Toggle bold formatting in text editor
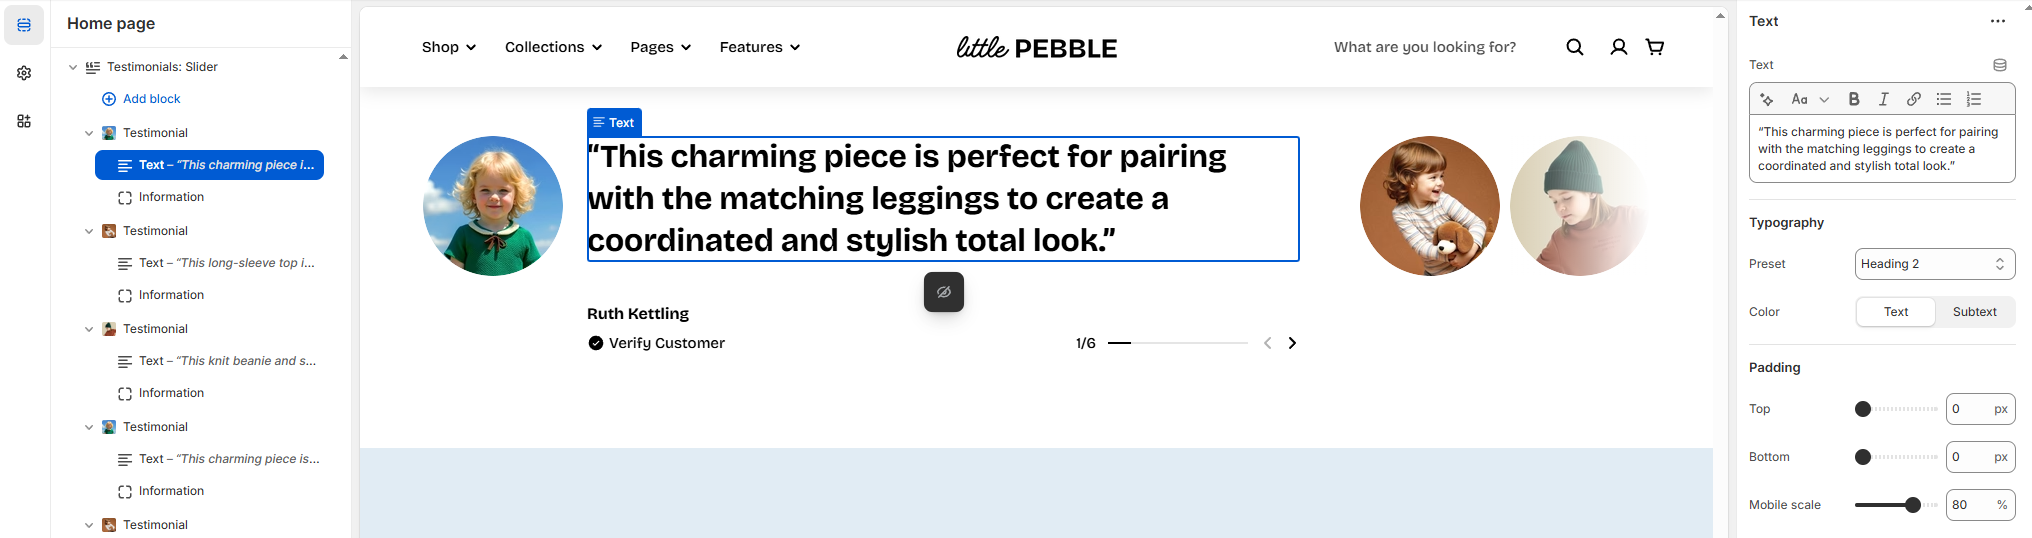This screenshot has width=2032, height=538. 1854,99
